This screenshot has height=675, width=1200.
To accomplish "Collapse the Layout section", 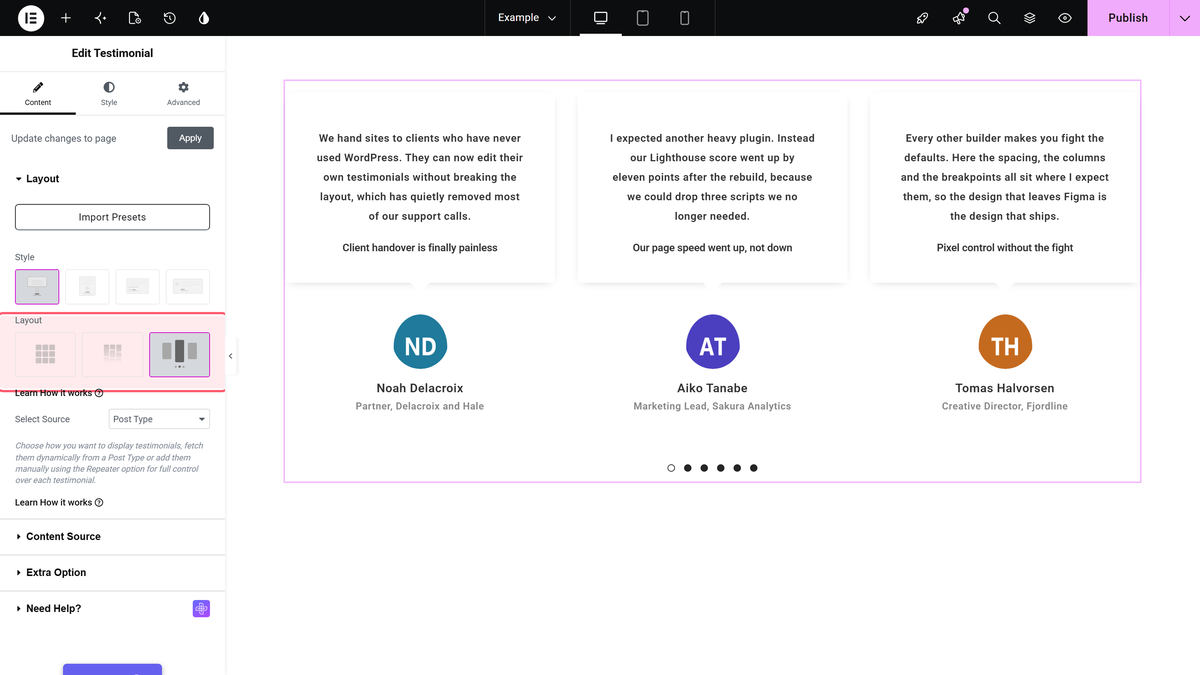I will coord(113,179).
